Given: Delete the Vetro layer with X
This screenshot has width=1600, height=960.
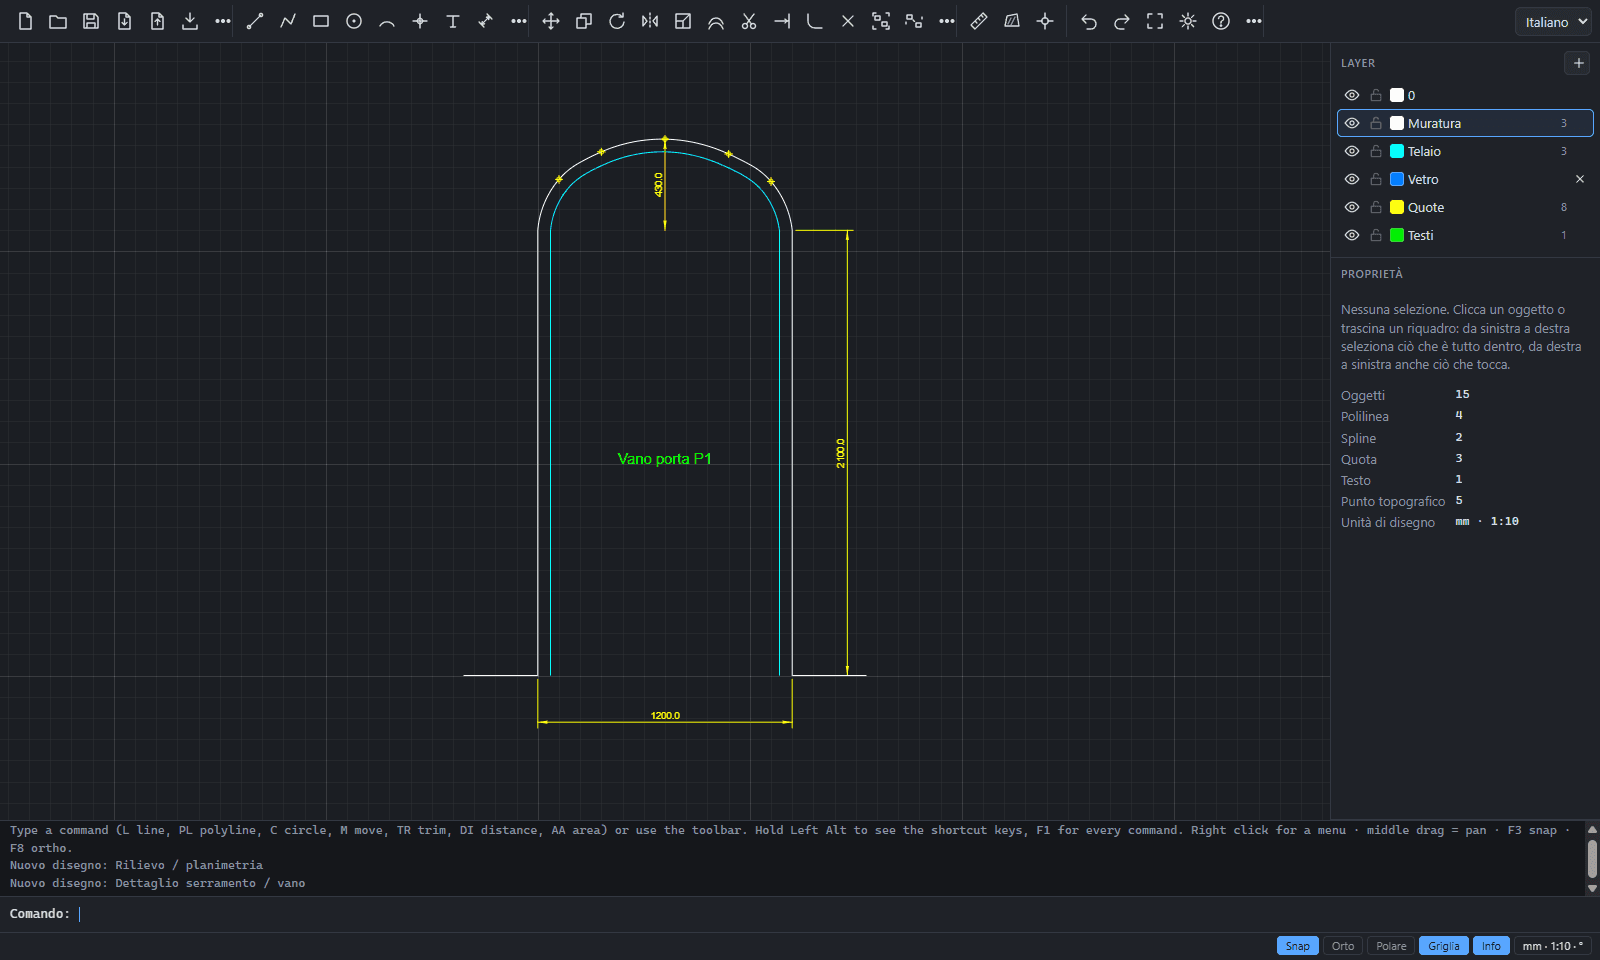Looking at the screenshot, I should coord(1580,179).
